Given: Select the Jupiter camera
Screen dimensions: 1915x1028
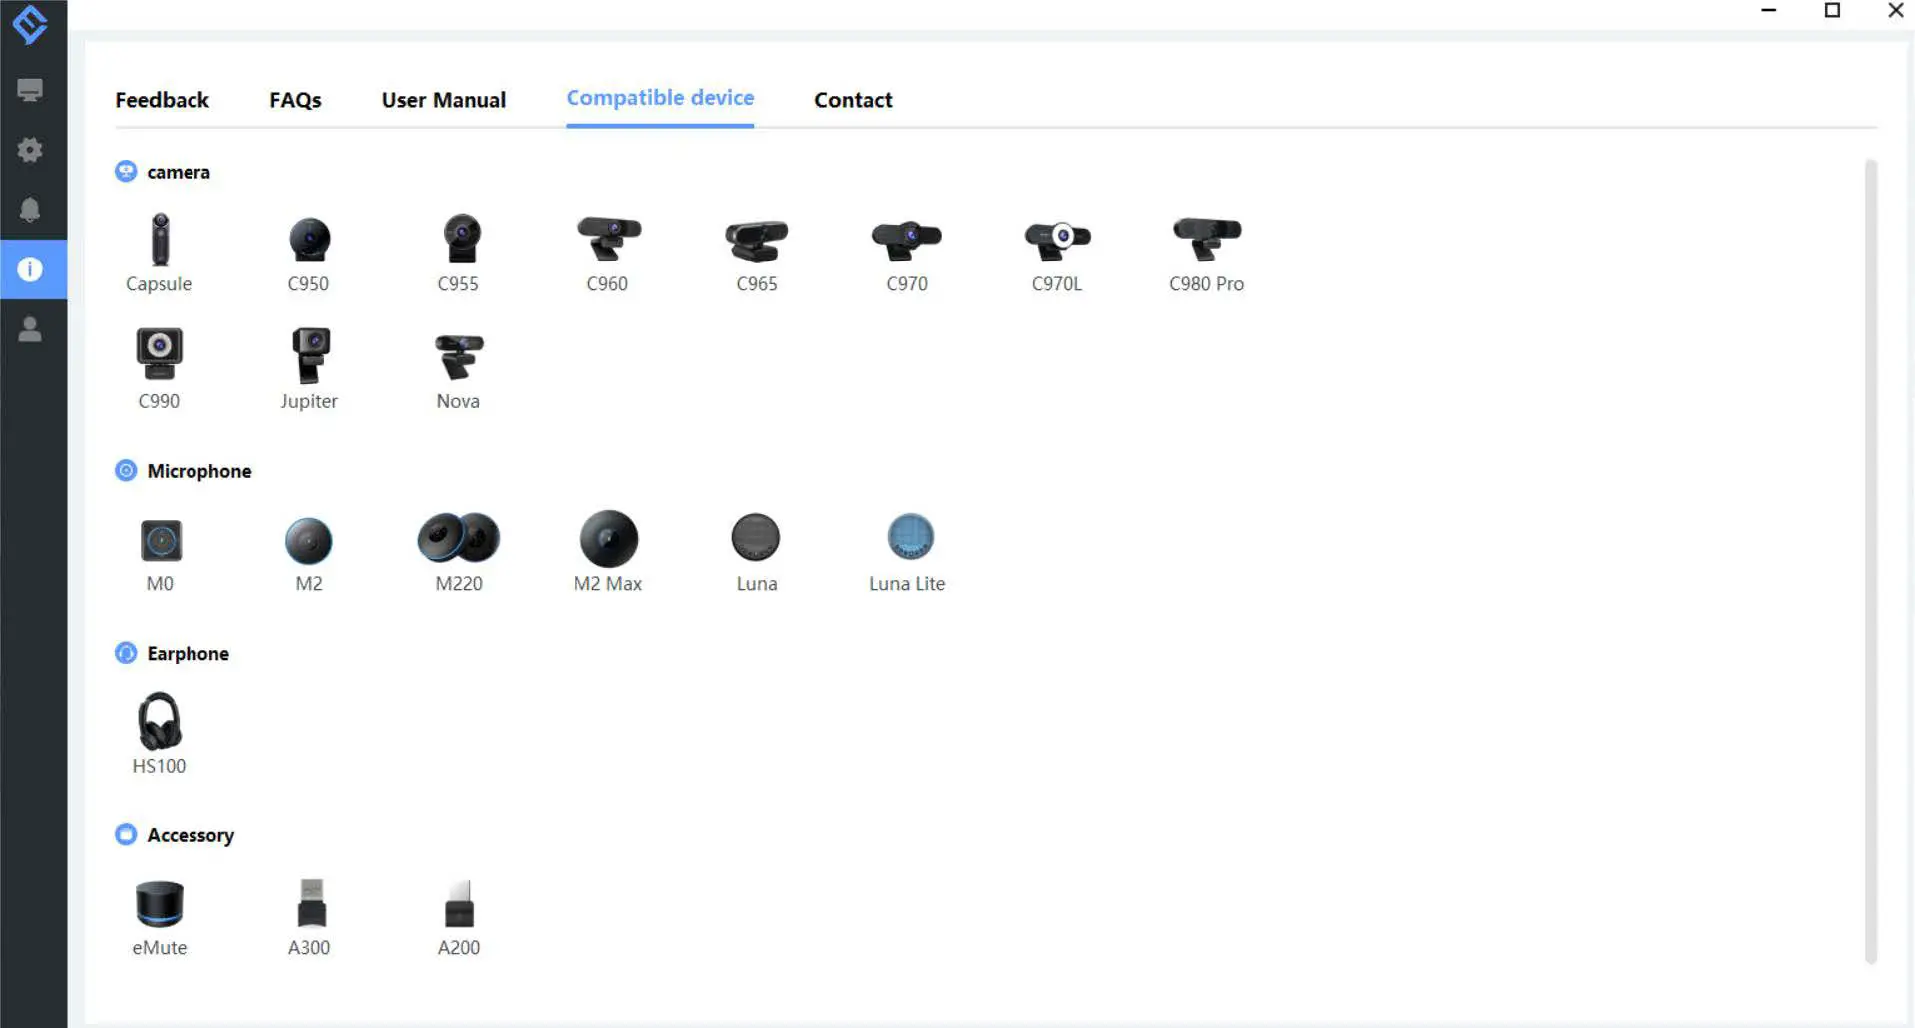Looking at the screenshot, I should (x=309, y=360).
